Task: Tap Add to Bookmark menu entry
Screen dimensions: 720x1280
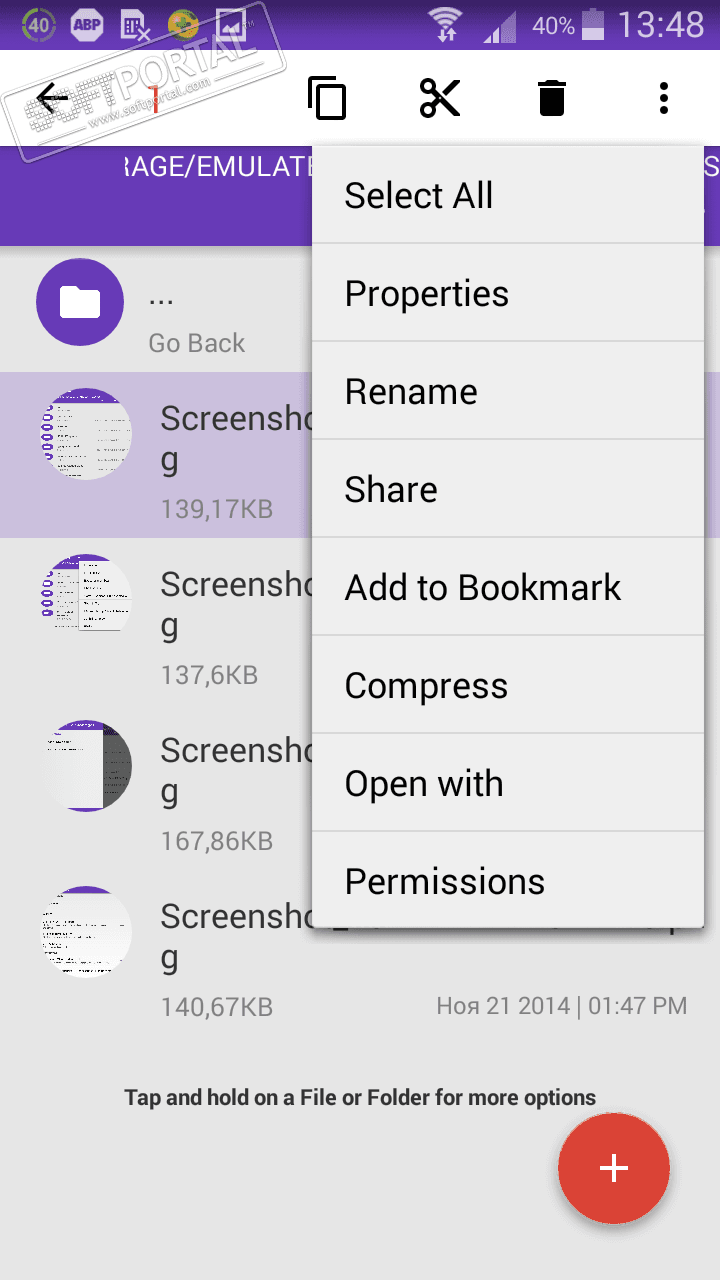Action: [x=508, y=588]
